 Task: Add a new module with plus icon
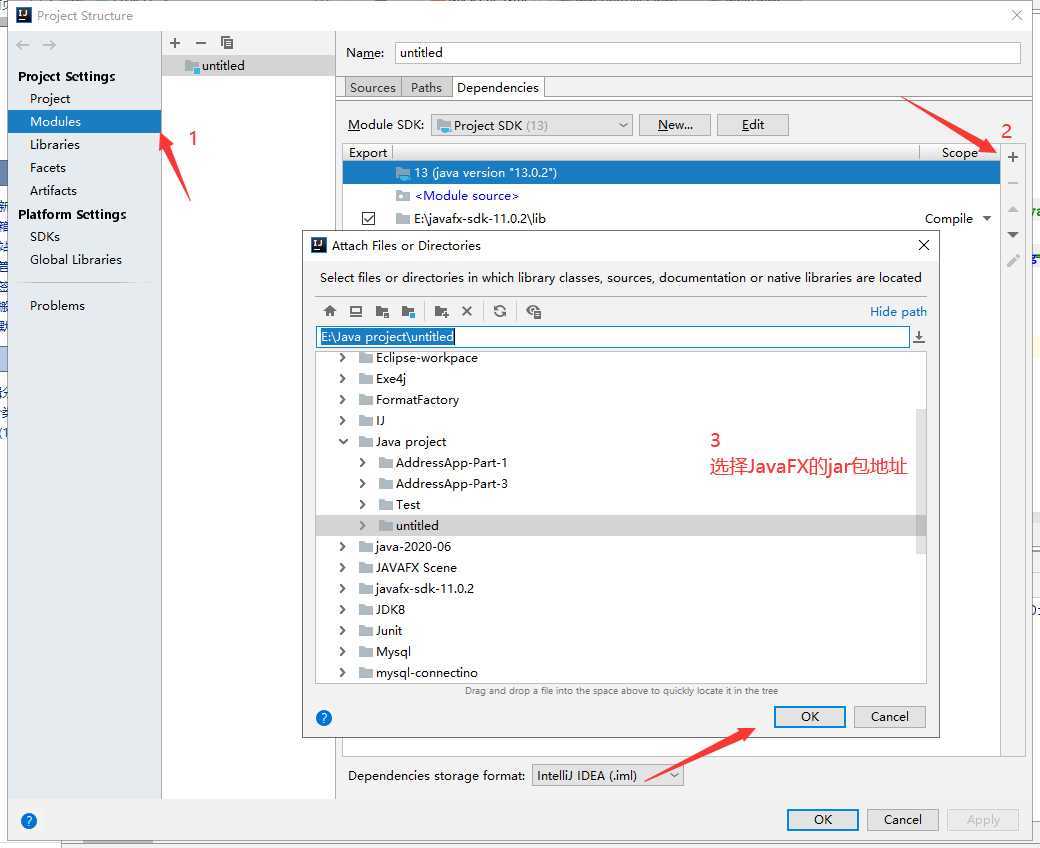pos(175,43)
